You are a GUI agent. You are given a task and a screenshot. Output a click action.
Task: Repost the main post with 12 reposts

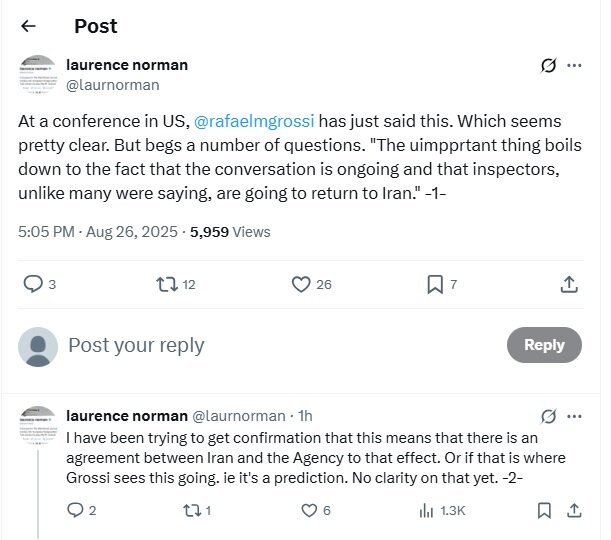tap(167, 284)
